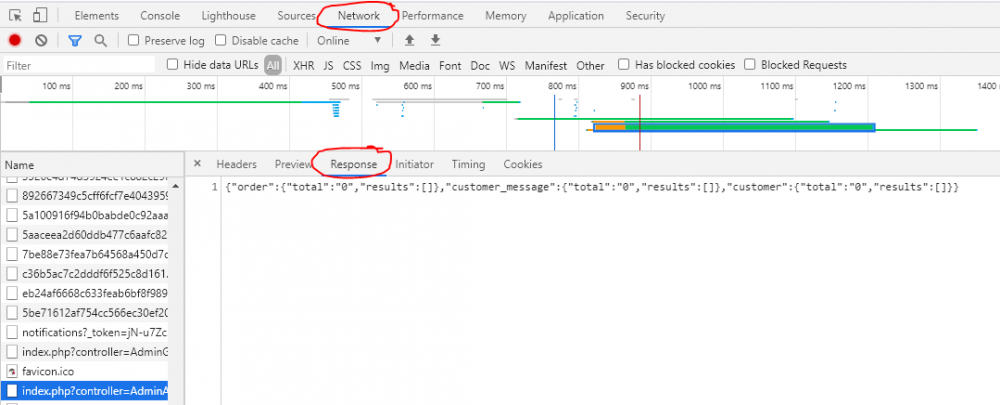Filter requests by XHR
Image resolution: width=1000 pixels, height=405 pixels.
tap(304, 65)
